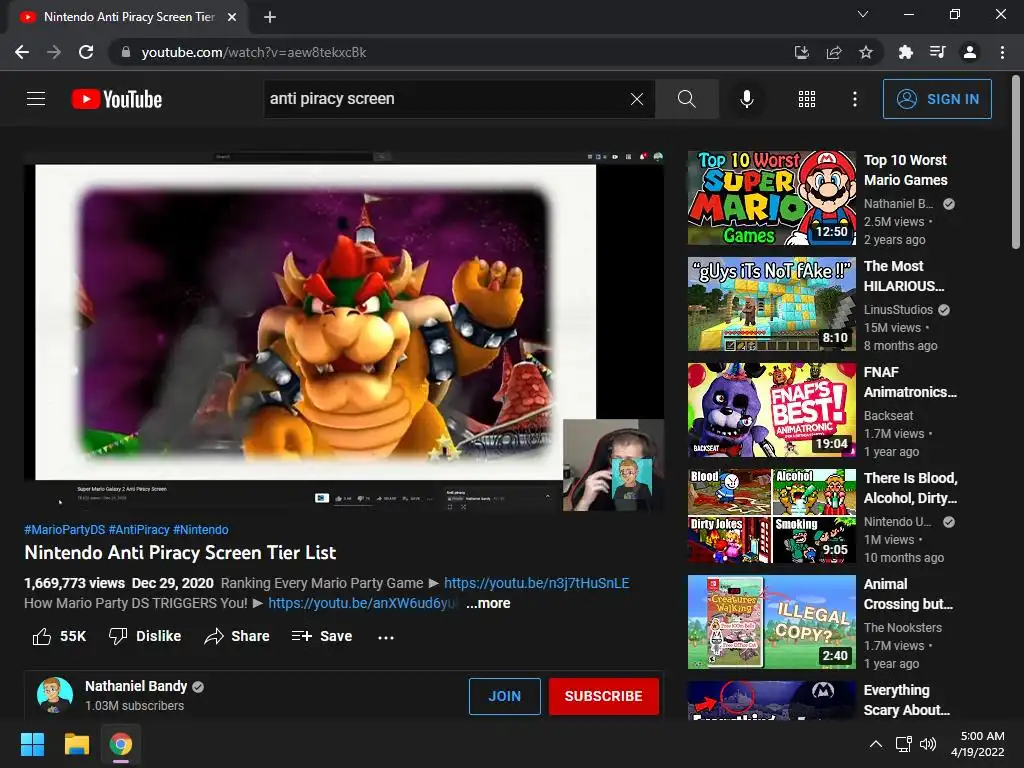The image size is (1024, 768).
Task: Show hidden system tray icons chevron
Action: pyautogui.click(x=876, y=744)
